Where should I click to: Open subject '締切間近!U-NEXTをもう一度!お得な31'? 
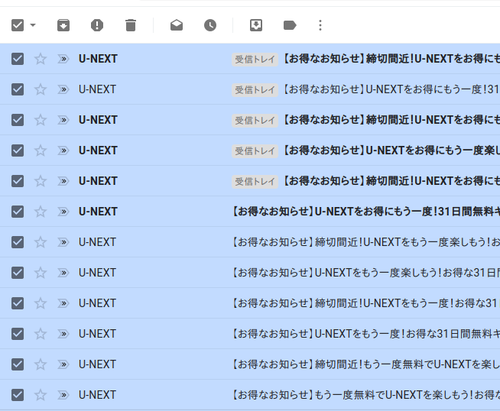click(x=366, y=303)
